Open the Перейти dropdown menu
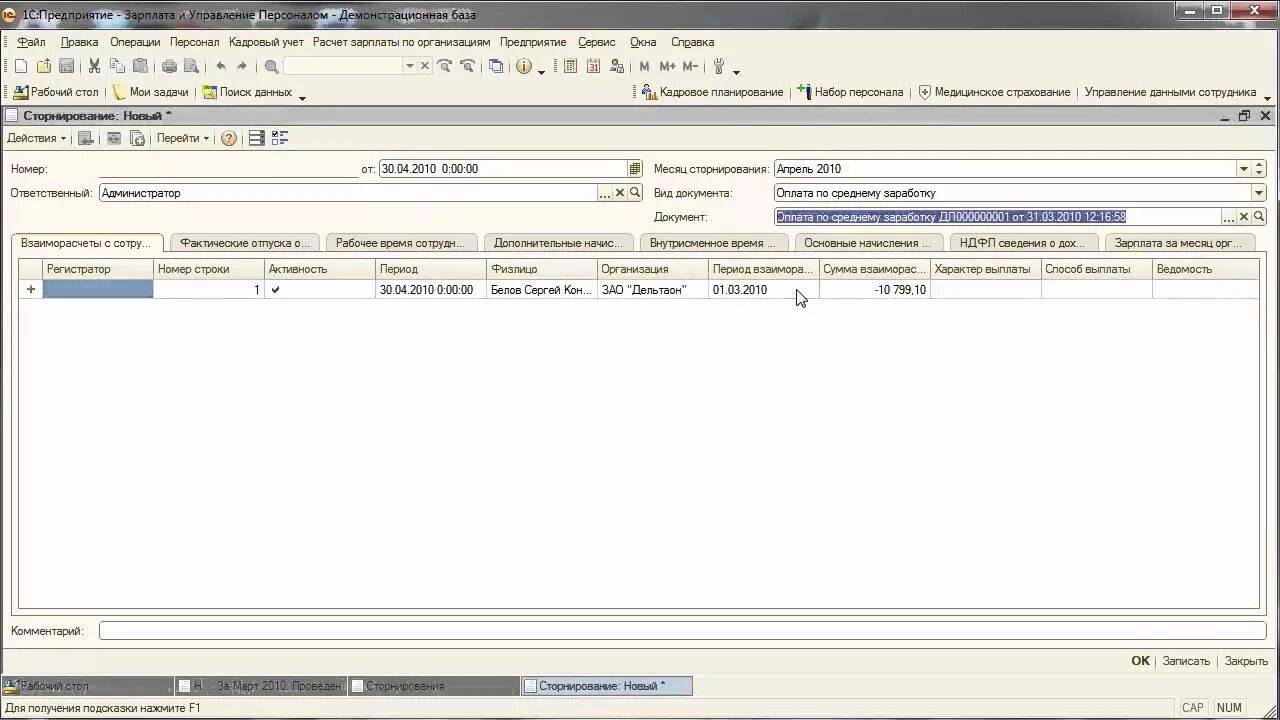 click(x=183, y=138)
